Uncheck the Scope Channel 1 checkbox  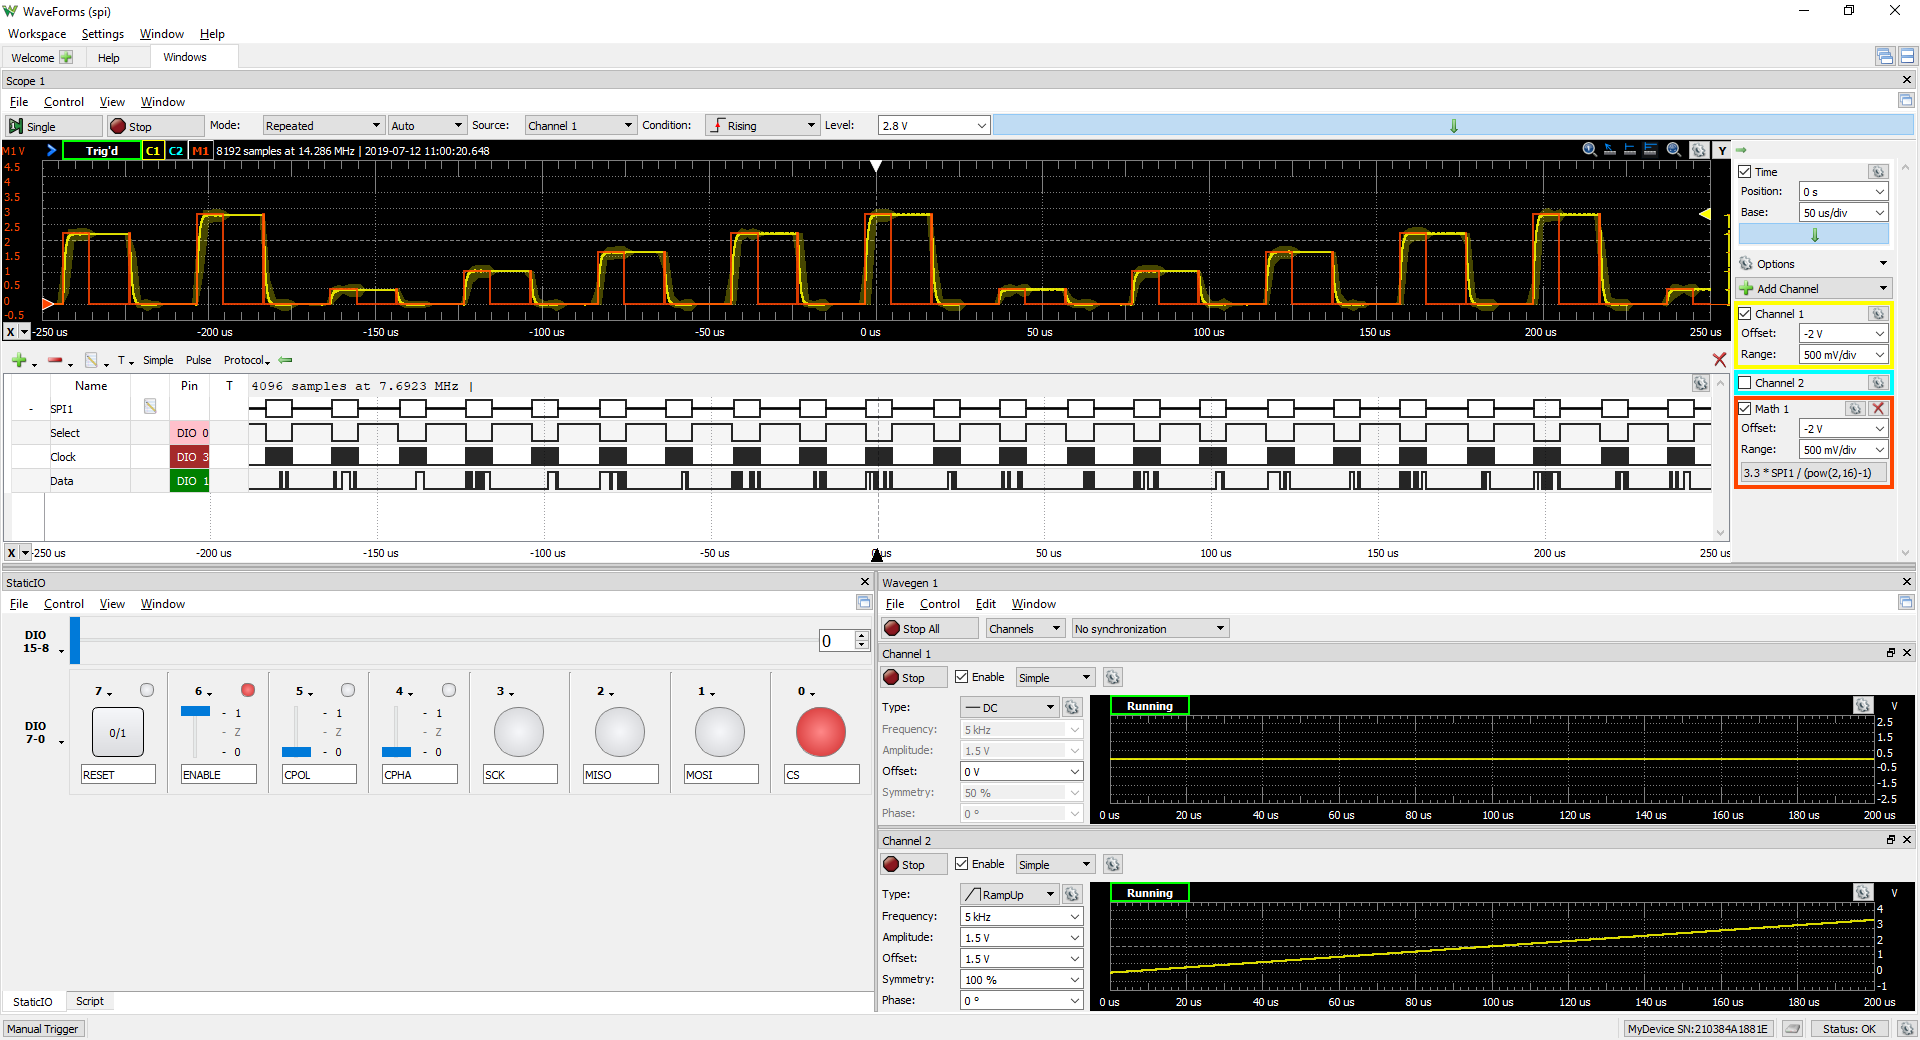[1745, 314]
